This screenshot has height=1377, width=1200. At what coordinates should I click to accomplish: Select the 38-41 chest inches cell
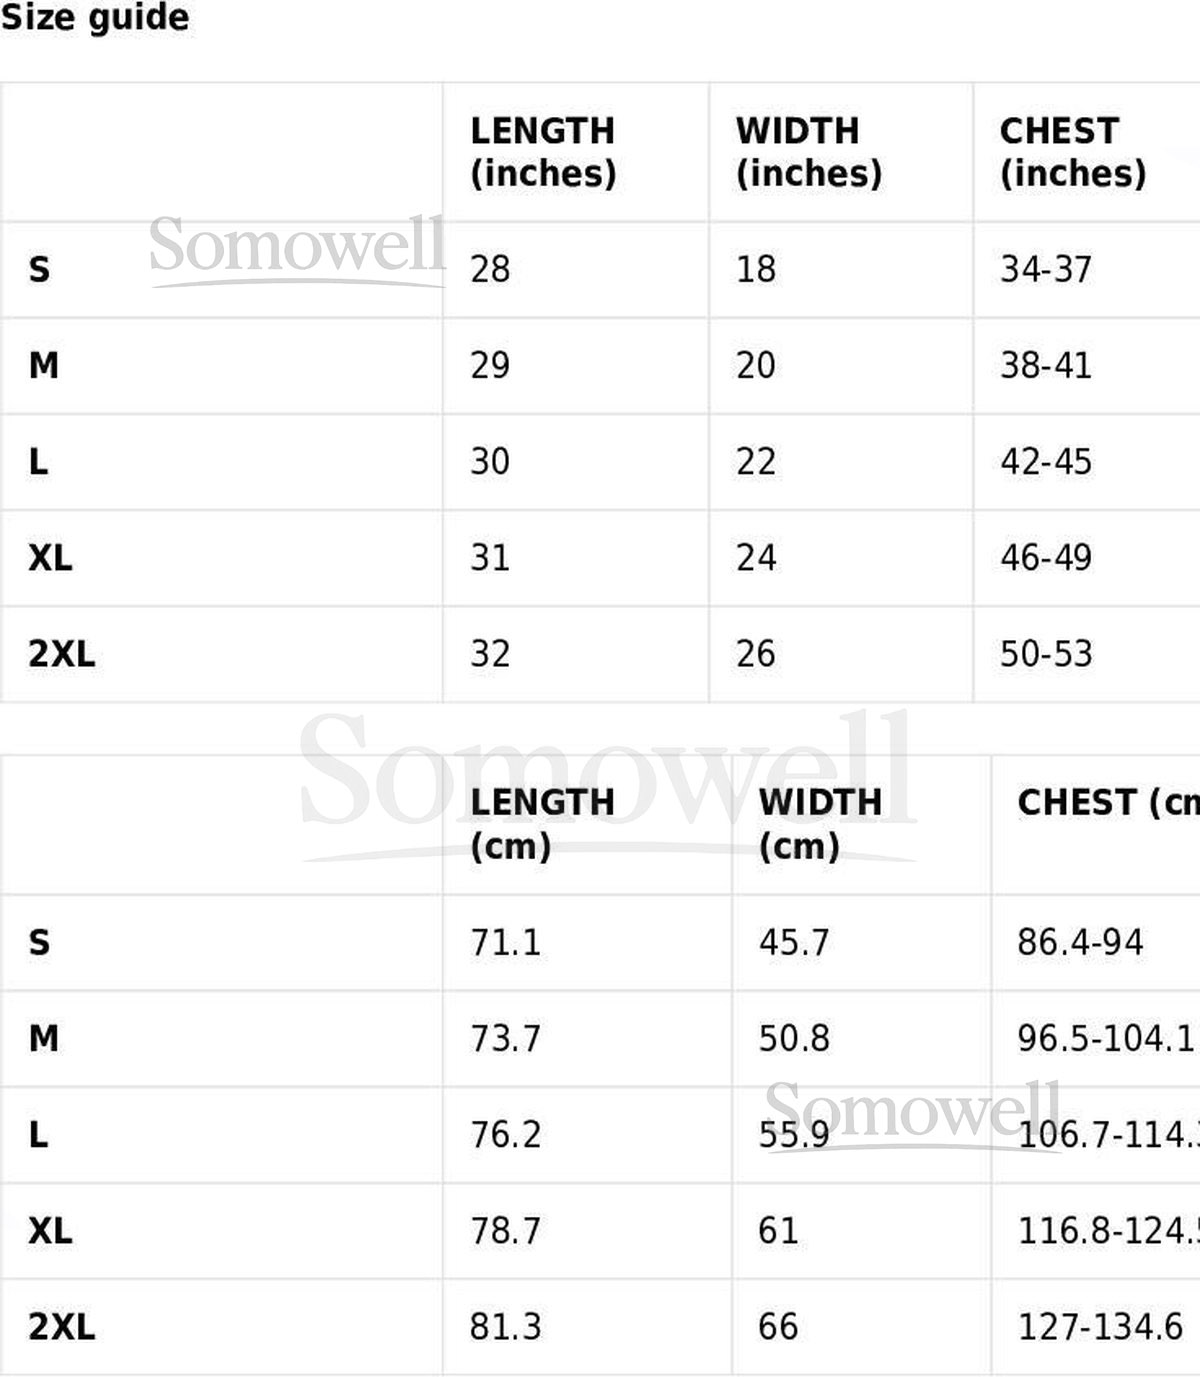pos(1046,365)
